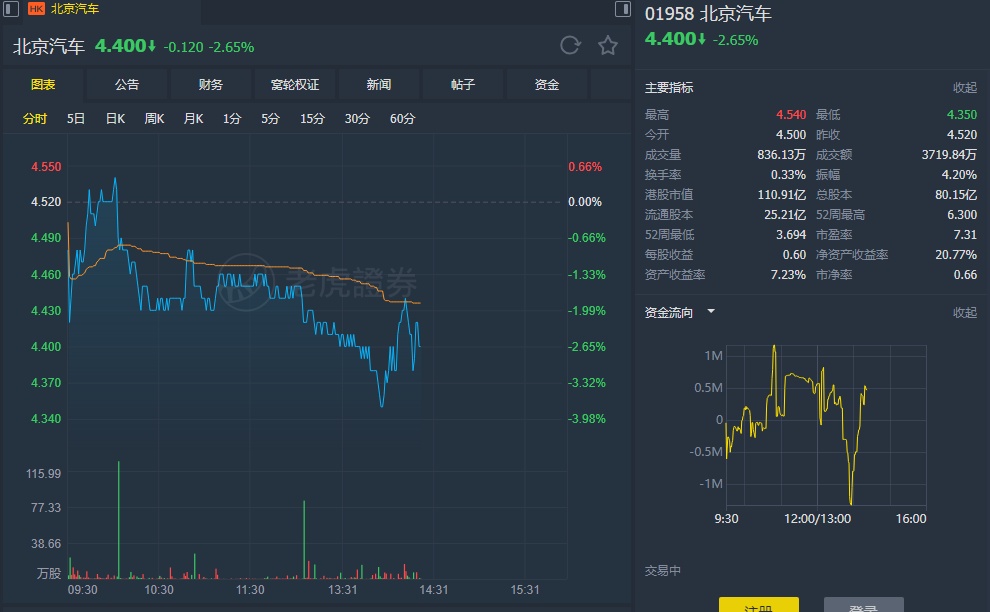The height and width of the screenshot is (612, 990).
Task: Select the 5分 interval
Action: tap(270, 119)
